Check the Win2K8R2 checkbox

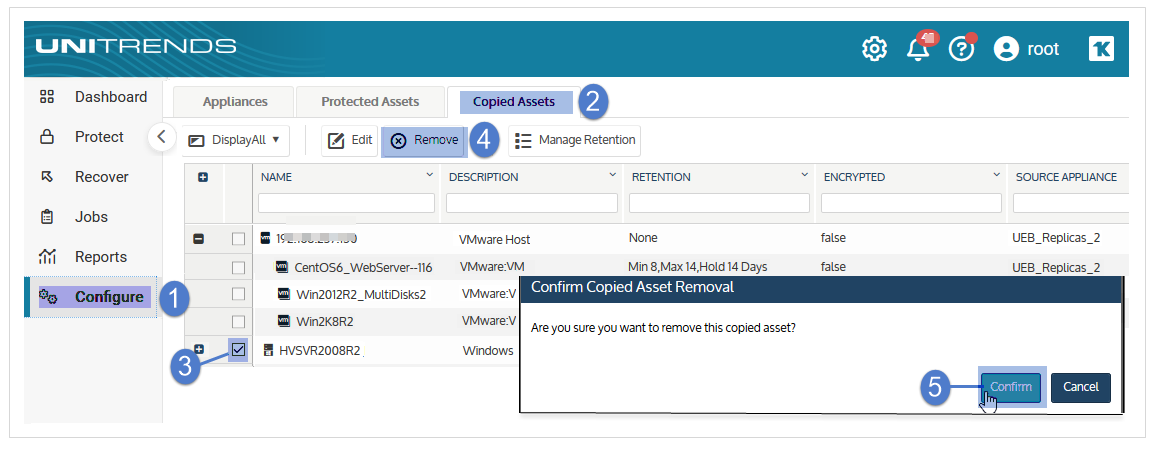[238, 322]
